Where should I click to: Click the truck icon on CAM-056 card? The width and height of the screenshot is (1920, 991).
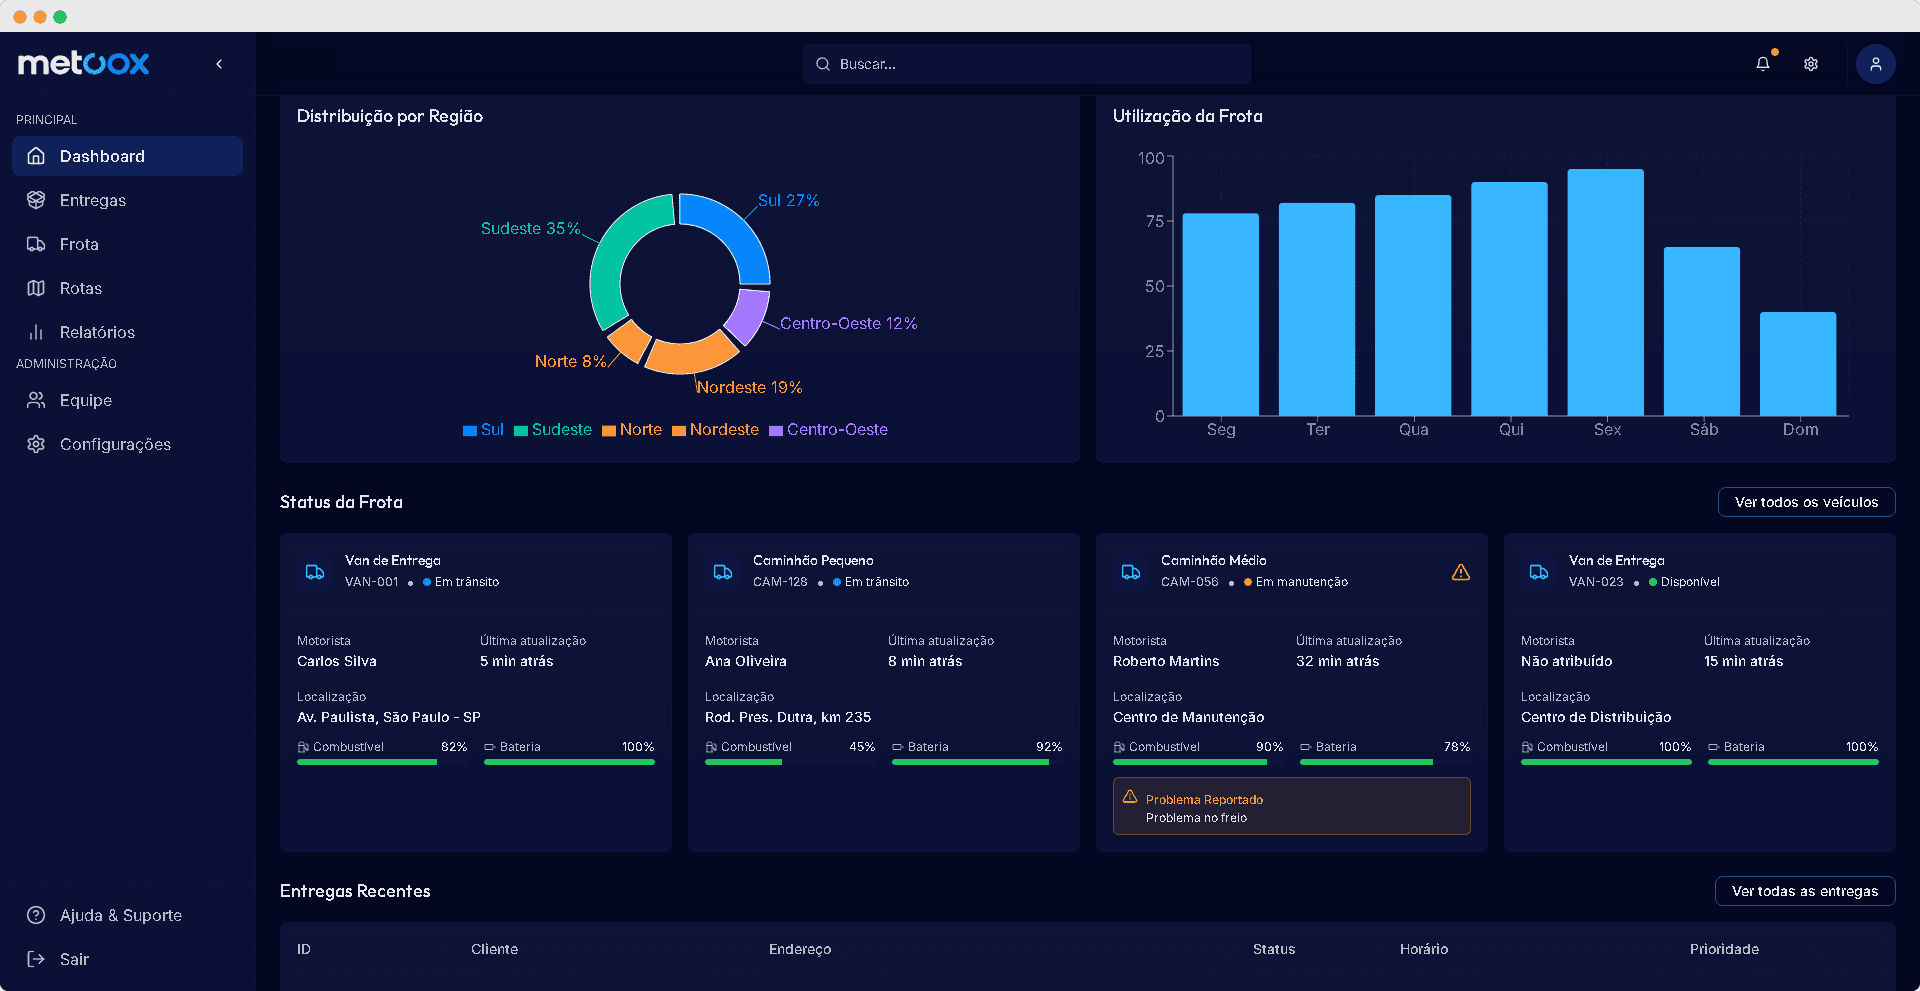click(1131, 572)
